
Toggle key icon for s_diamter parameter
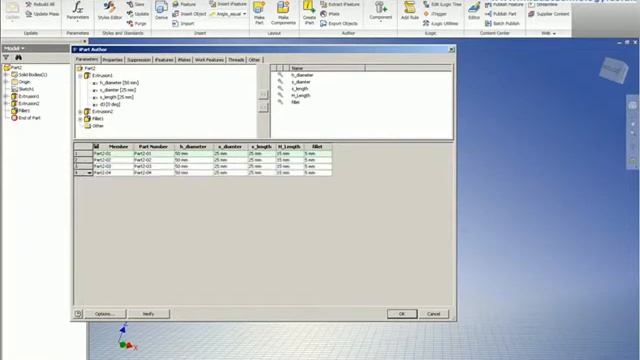[x=280, y=82]
